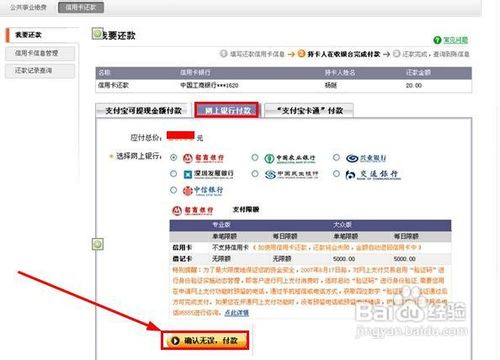Click the 支付限额 heading
The width and height of the screenshot is (500, 360).
click(246, 209)
